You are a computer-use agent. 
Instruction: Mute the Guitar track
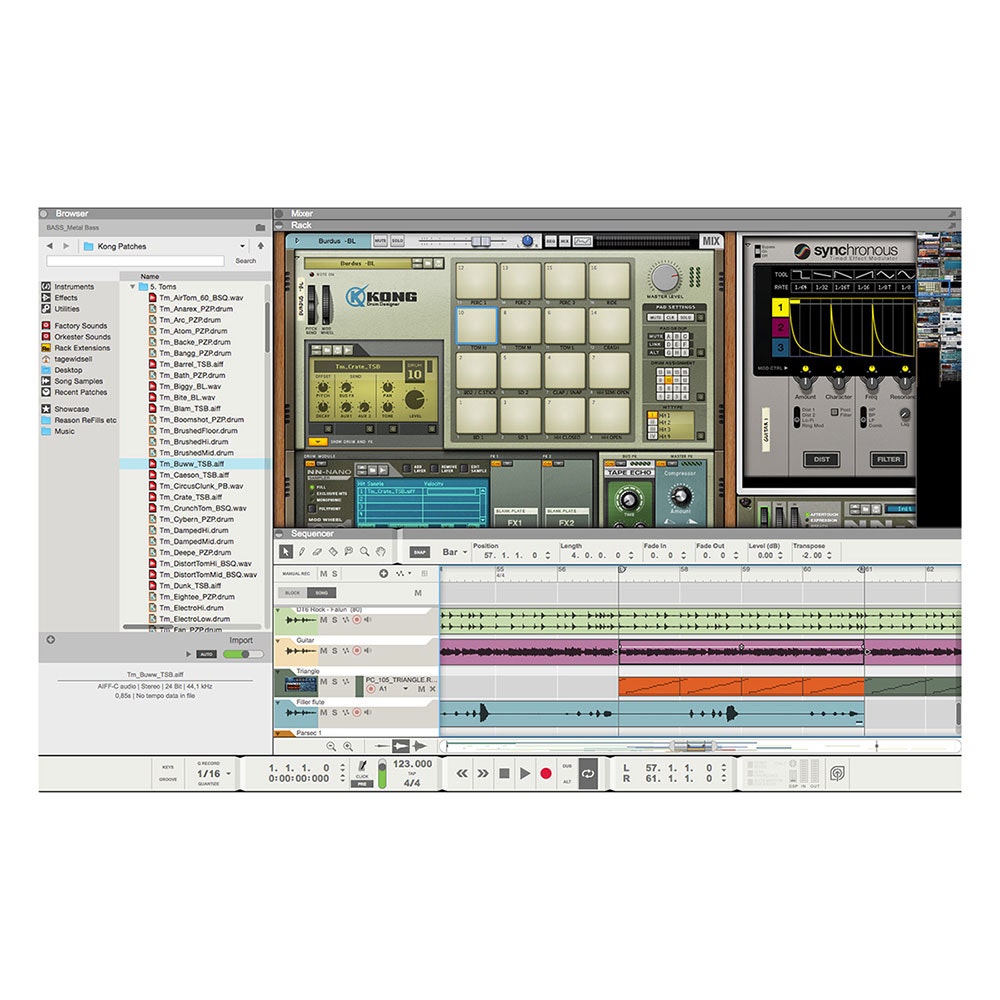click(x=323, y=651)
